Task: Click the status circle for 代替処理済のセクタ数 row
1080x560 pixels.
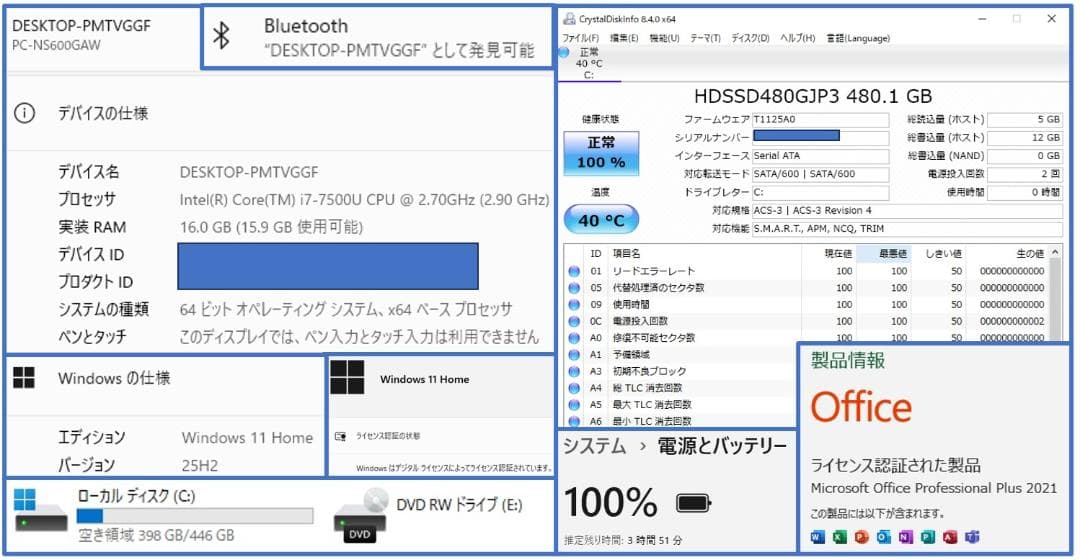Action: pos(574,288)
